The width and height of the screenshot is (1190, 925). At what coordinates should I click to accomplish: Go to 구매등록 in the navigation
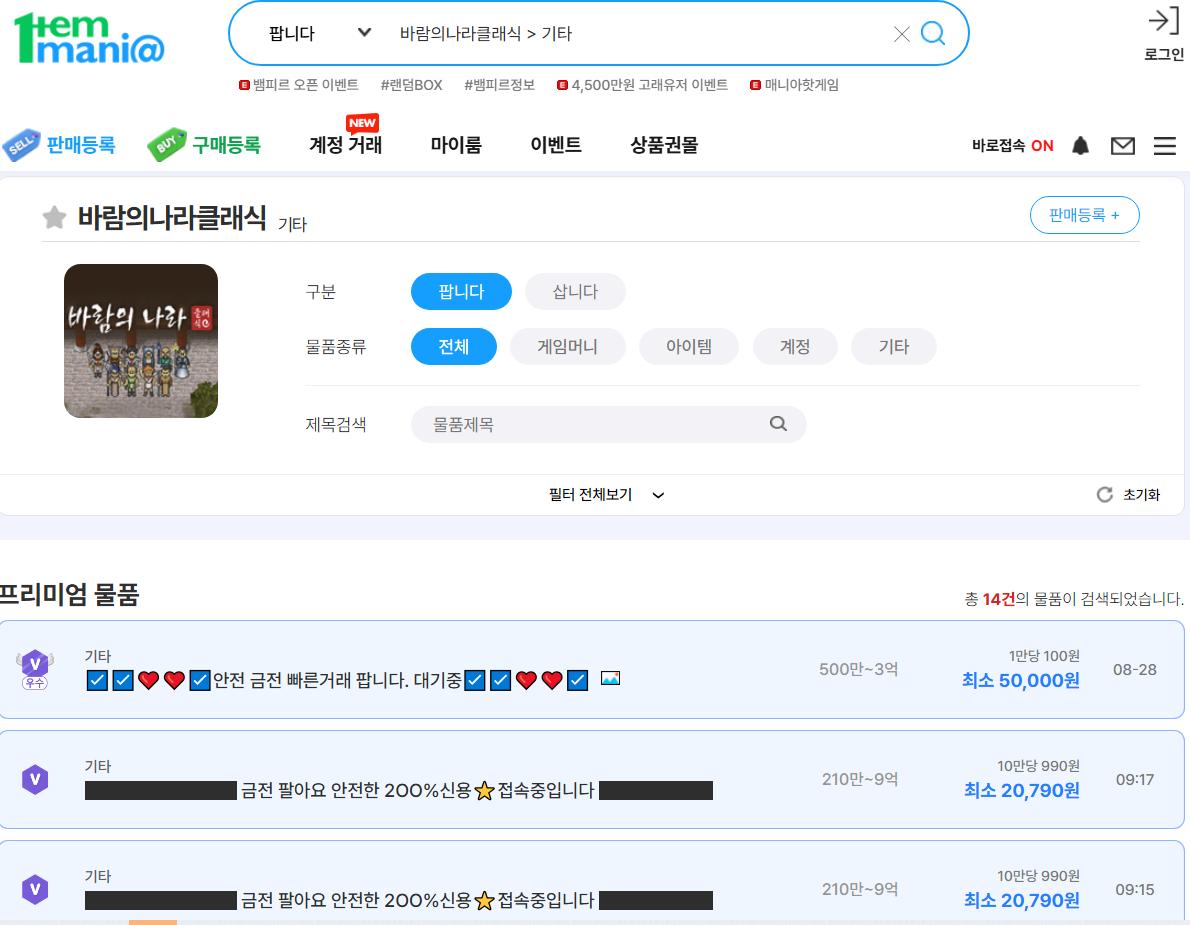[204, 144]
